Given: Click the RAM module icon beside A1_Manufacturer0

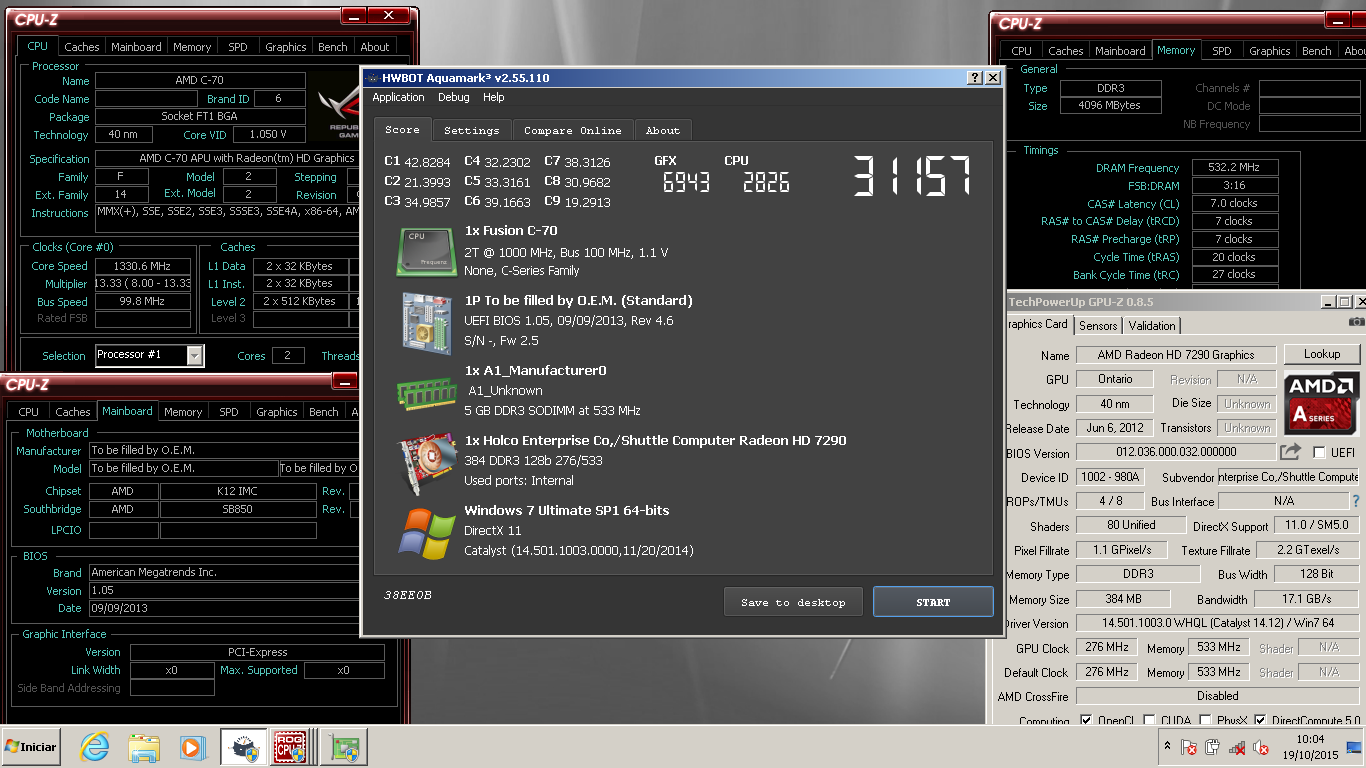Looking at the screenshot, I should (x=427, y=392).
